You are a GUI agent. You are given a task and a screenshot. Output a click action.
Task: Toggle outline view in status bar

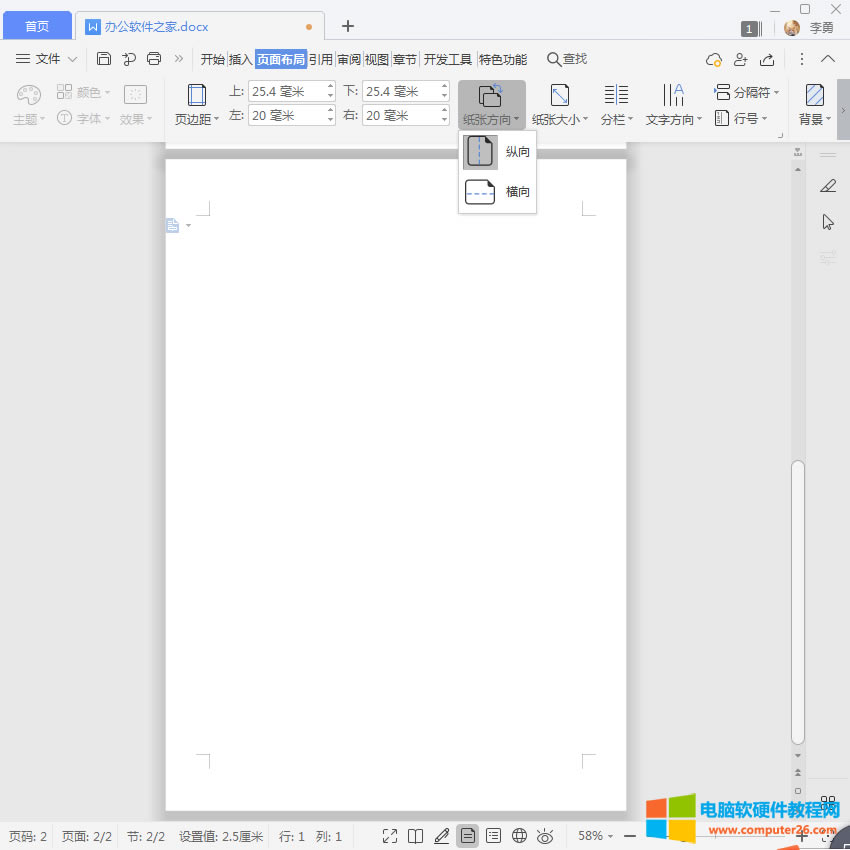coord(493,836)
